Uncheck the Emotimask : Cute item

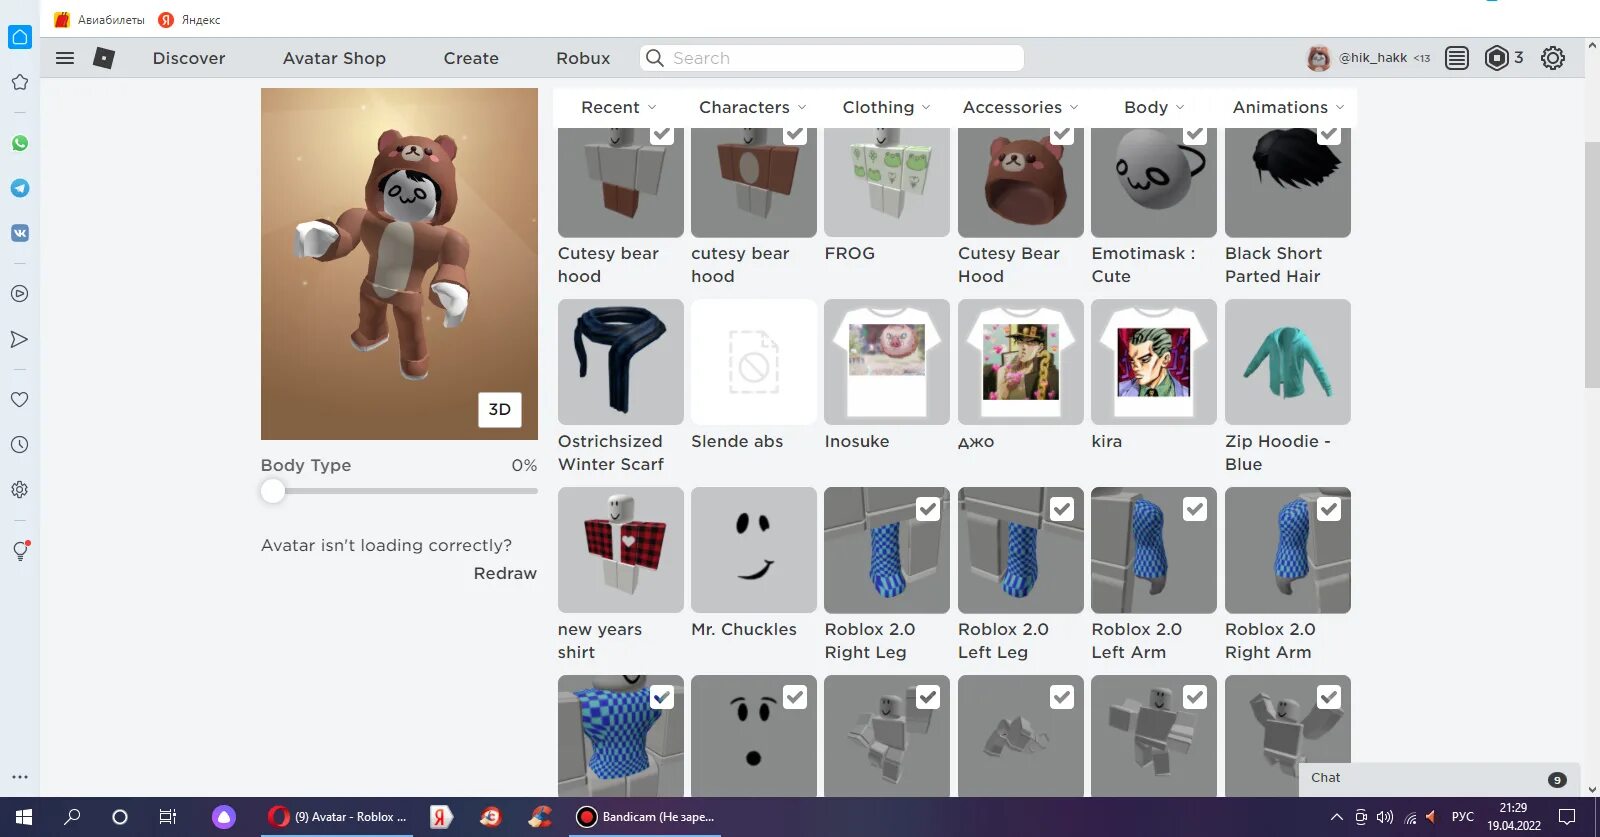pyautogui.click(x=1195, y=134)
